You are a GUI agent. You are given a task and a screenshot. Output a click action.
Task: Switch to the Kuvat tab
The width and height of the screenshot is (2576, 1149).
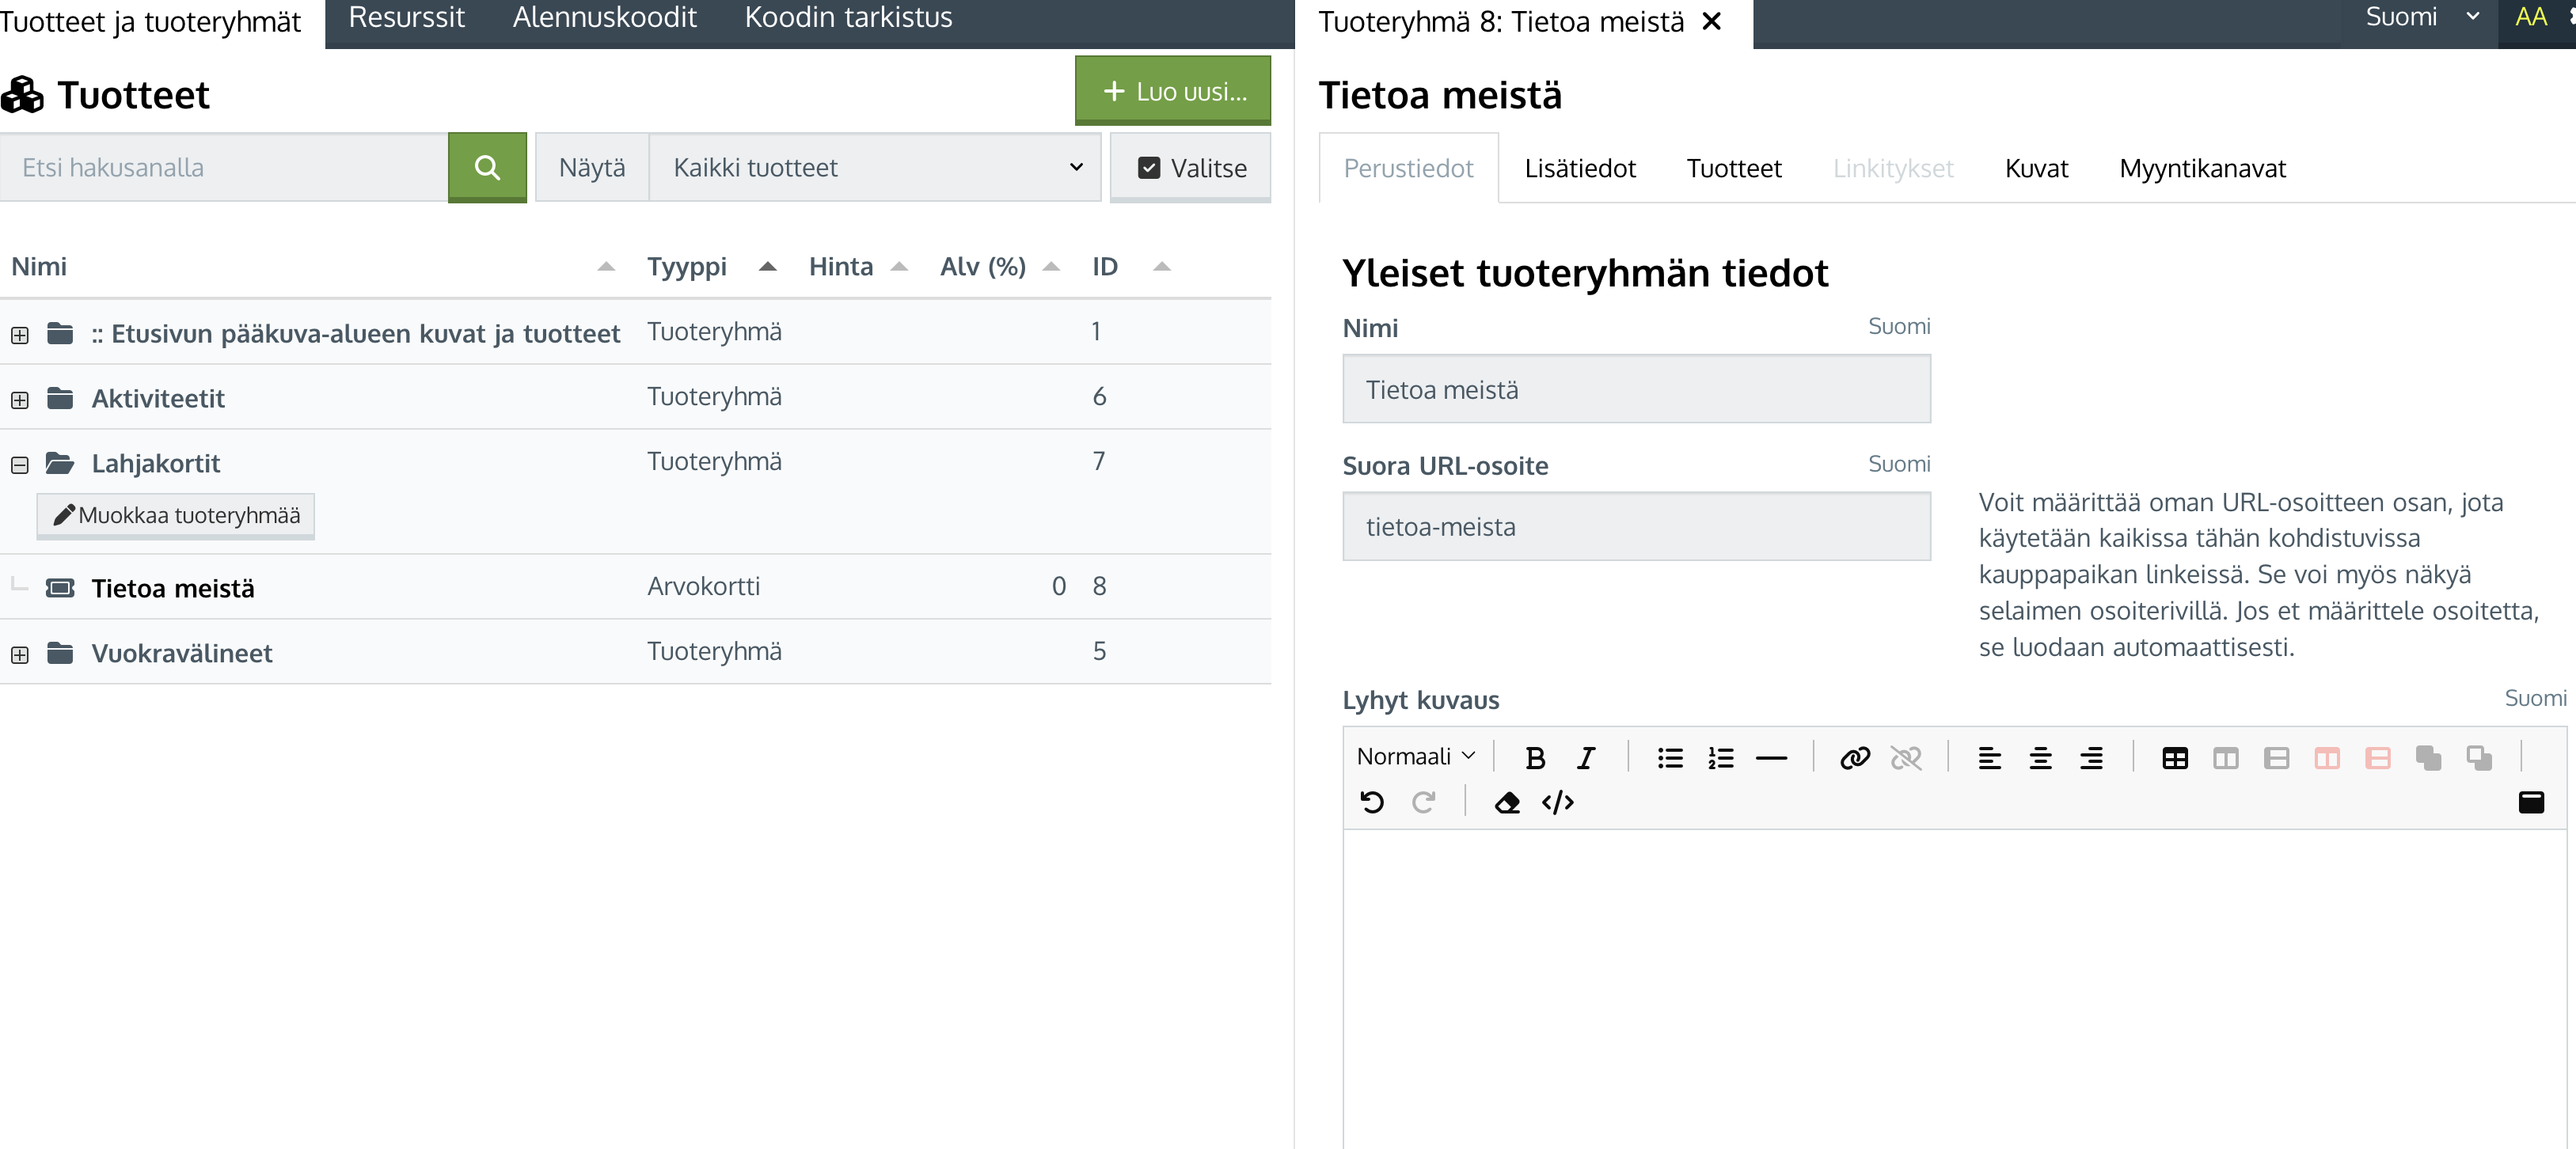click(x=2036, y=168)
